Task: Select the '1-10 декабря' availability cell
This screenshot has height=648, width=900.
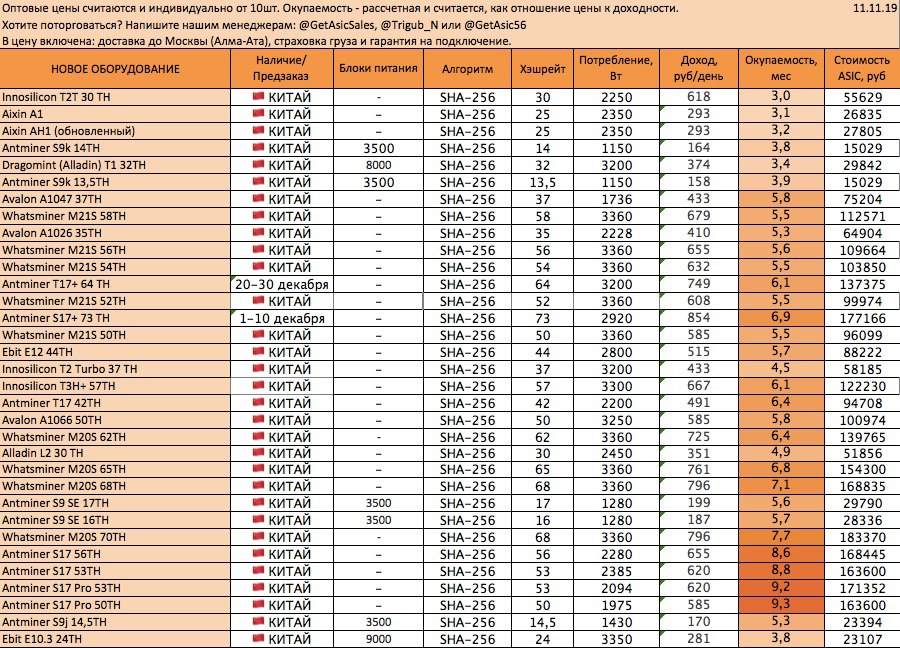Action: tap(281, 318)
